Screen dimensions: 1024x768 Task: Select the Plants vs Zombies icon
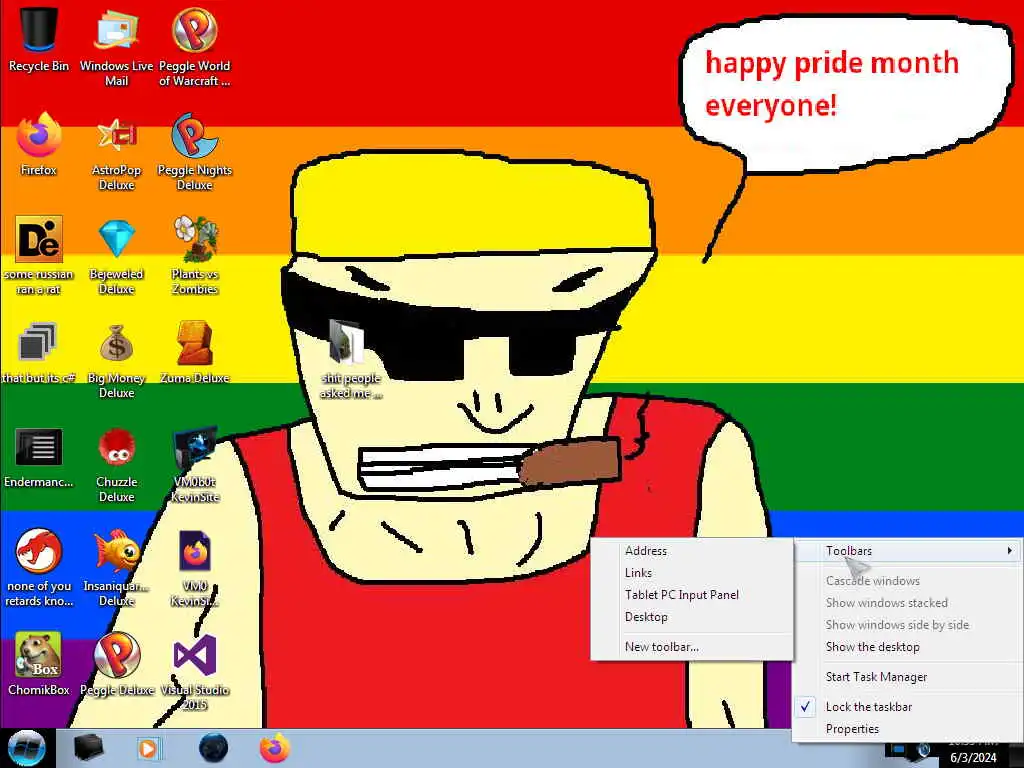pyautogui.click(x=195, y=255)
